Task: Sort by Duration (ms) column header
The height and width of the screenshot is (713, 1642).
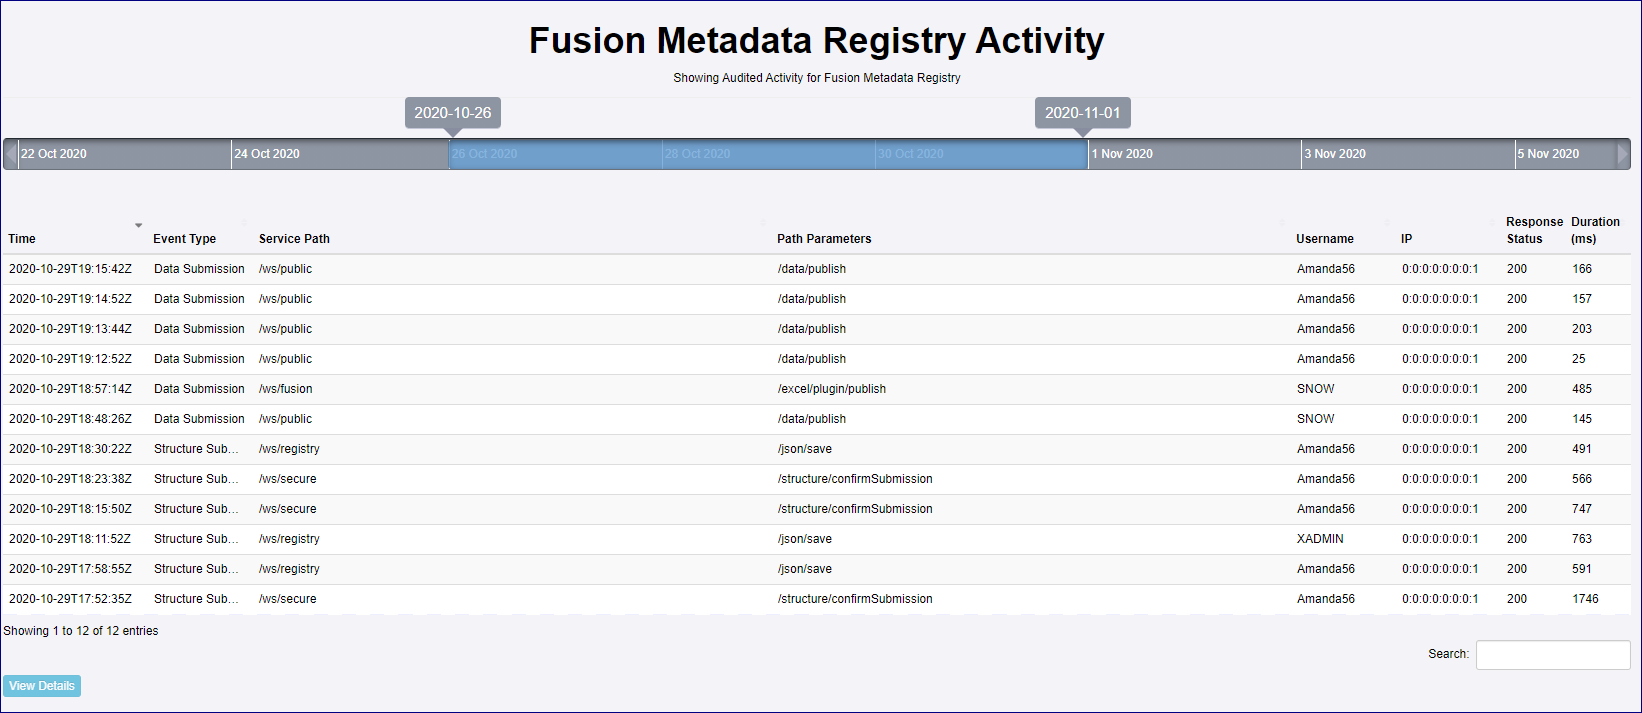Action: [1595, 230]
